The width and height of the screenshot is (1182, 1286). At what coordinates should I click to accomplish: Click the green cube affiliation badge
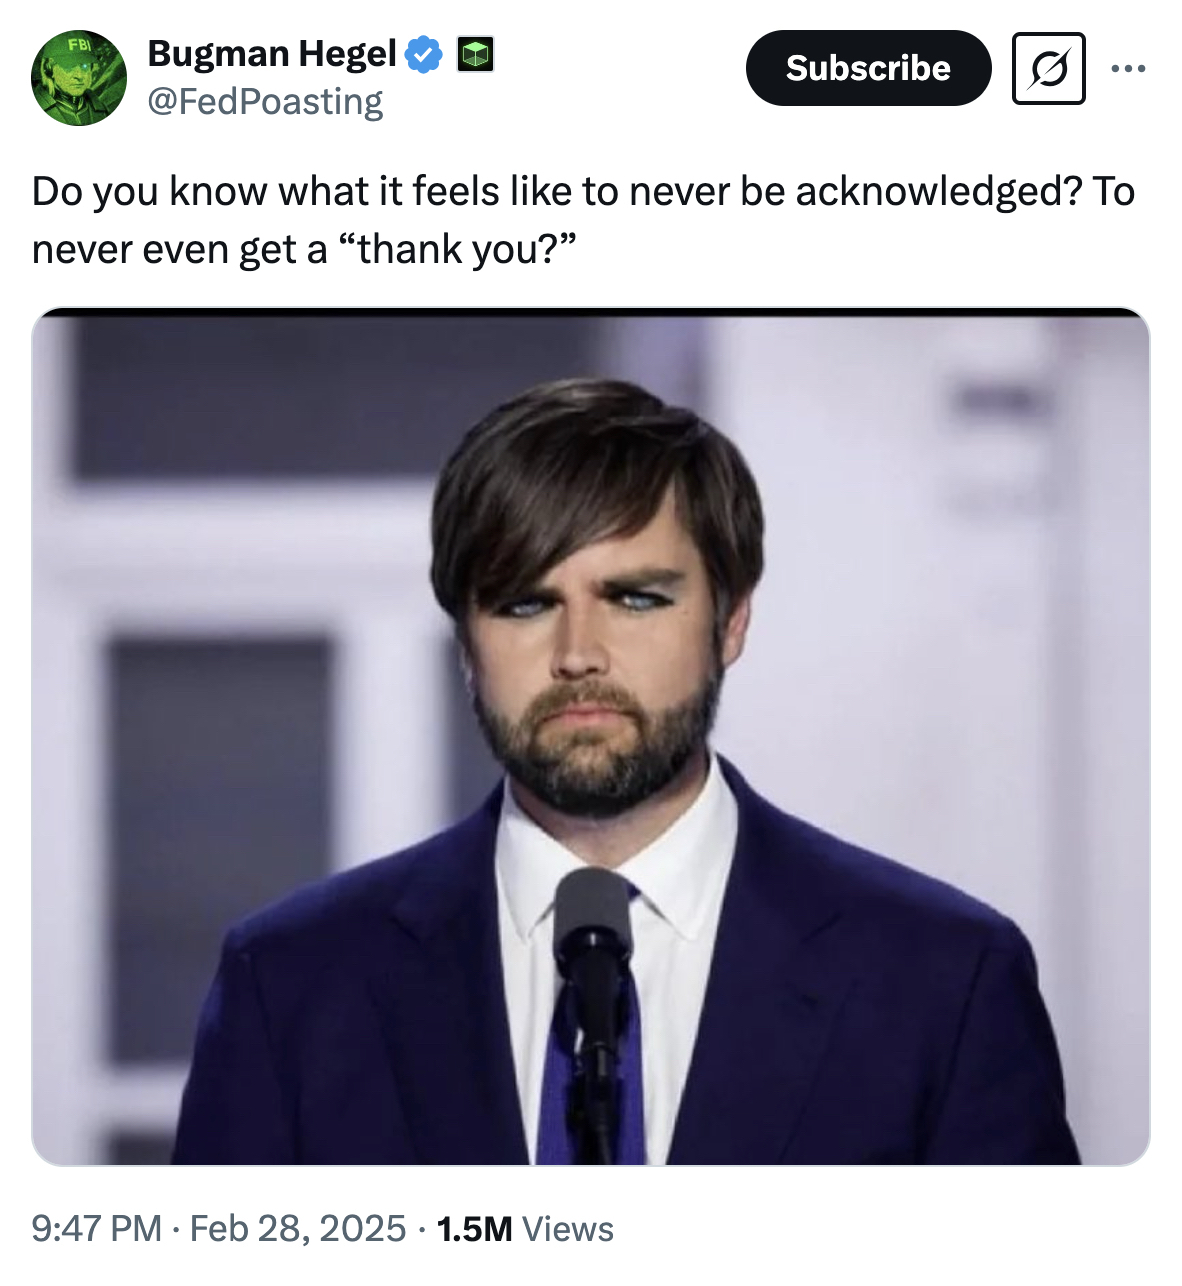coord(475,54)
